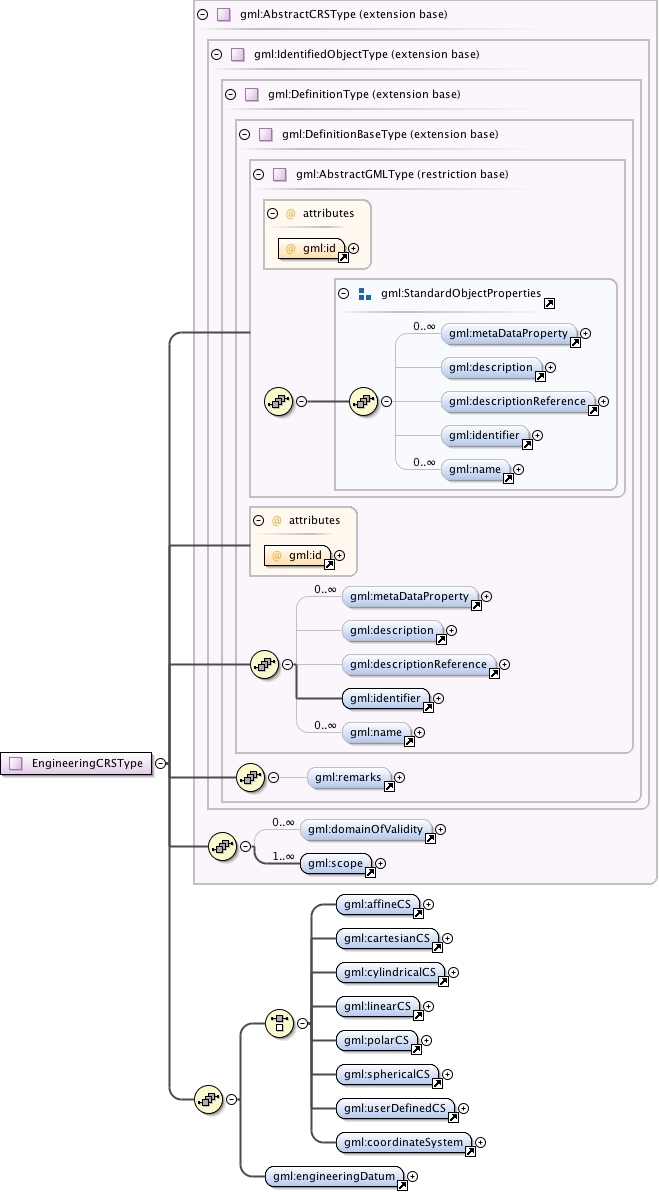Expand the gml:coordinateSystem element

[x=480, y=1143]
